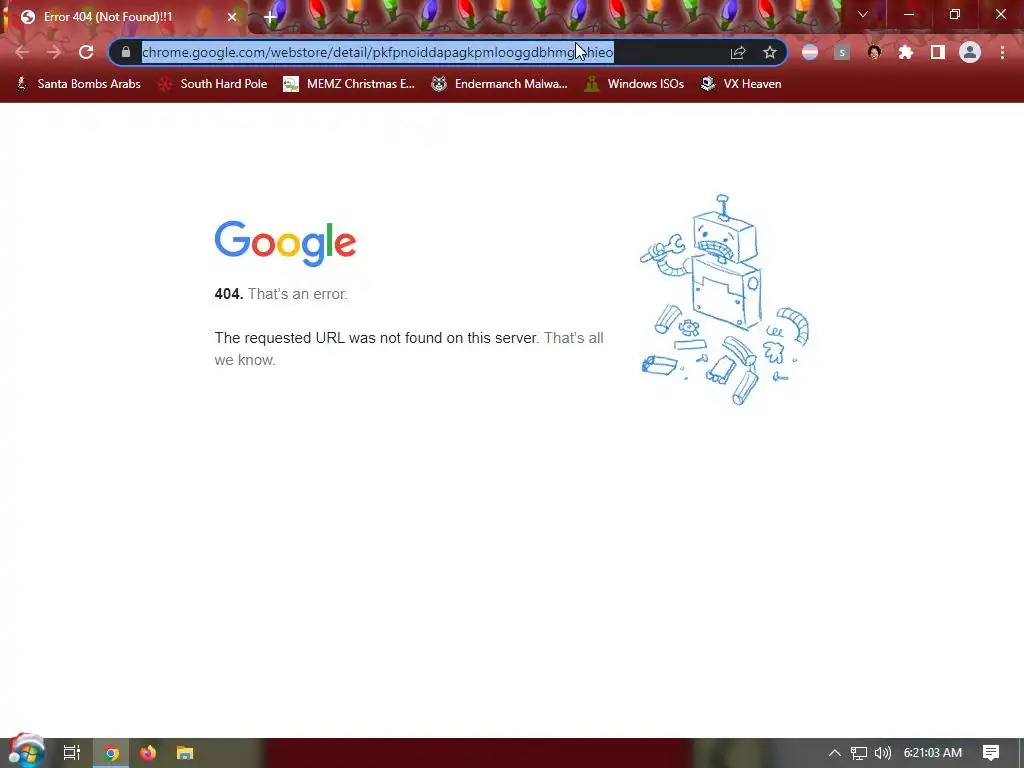Screen dimensions: 1024x768
Task: Click the '404. That's an error.' text
Action: pos(281,294)
